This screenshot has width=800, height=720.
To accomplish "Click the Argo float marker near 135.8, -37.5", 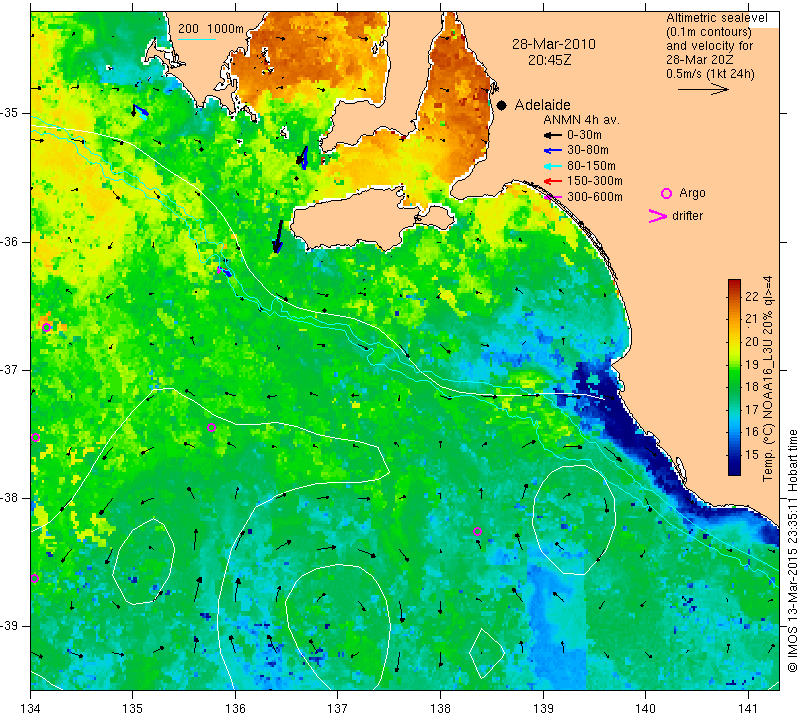I will [x=212, y=428].
